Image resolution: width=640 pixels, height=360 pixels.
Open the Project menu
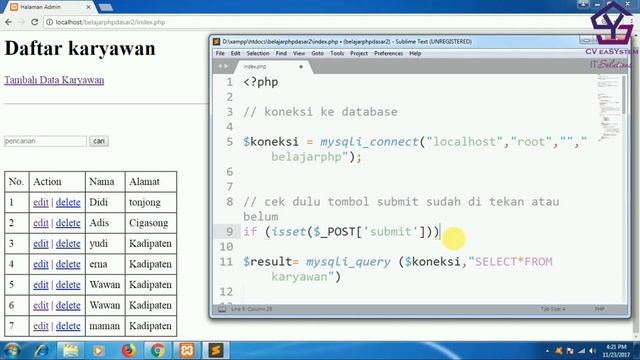359,53
